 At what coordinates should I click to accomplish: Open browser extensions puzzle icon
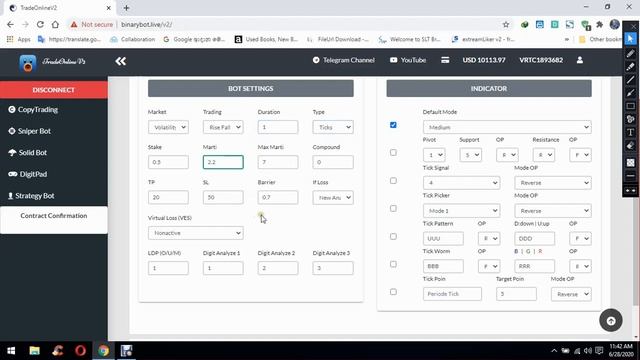tap(600, 24)
